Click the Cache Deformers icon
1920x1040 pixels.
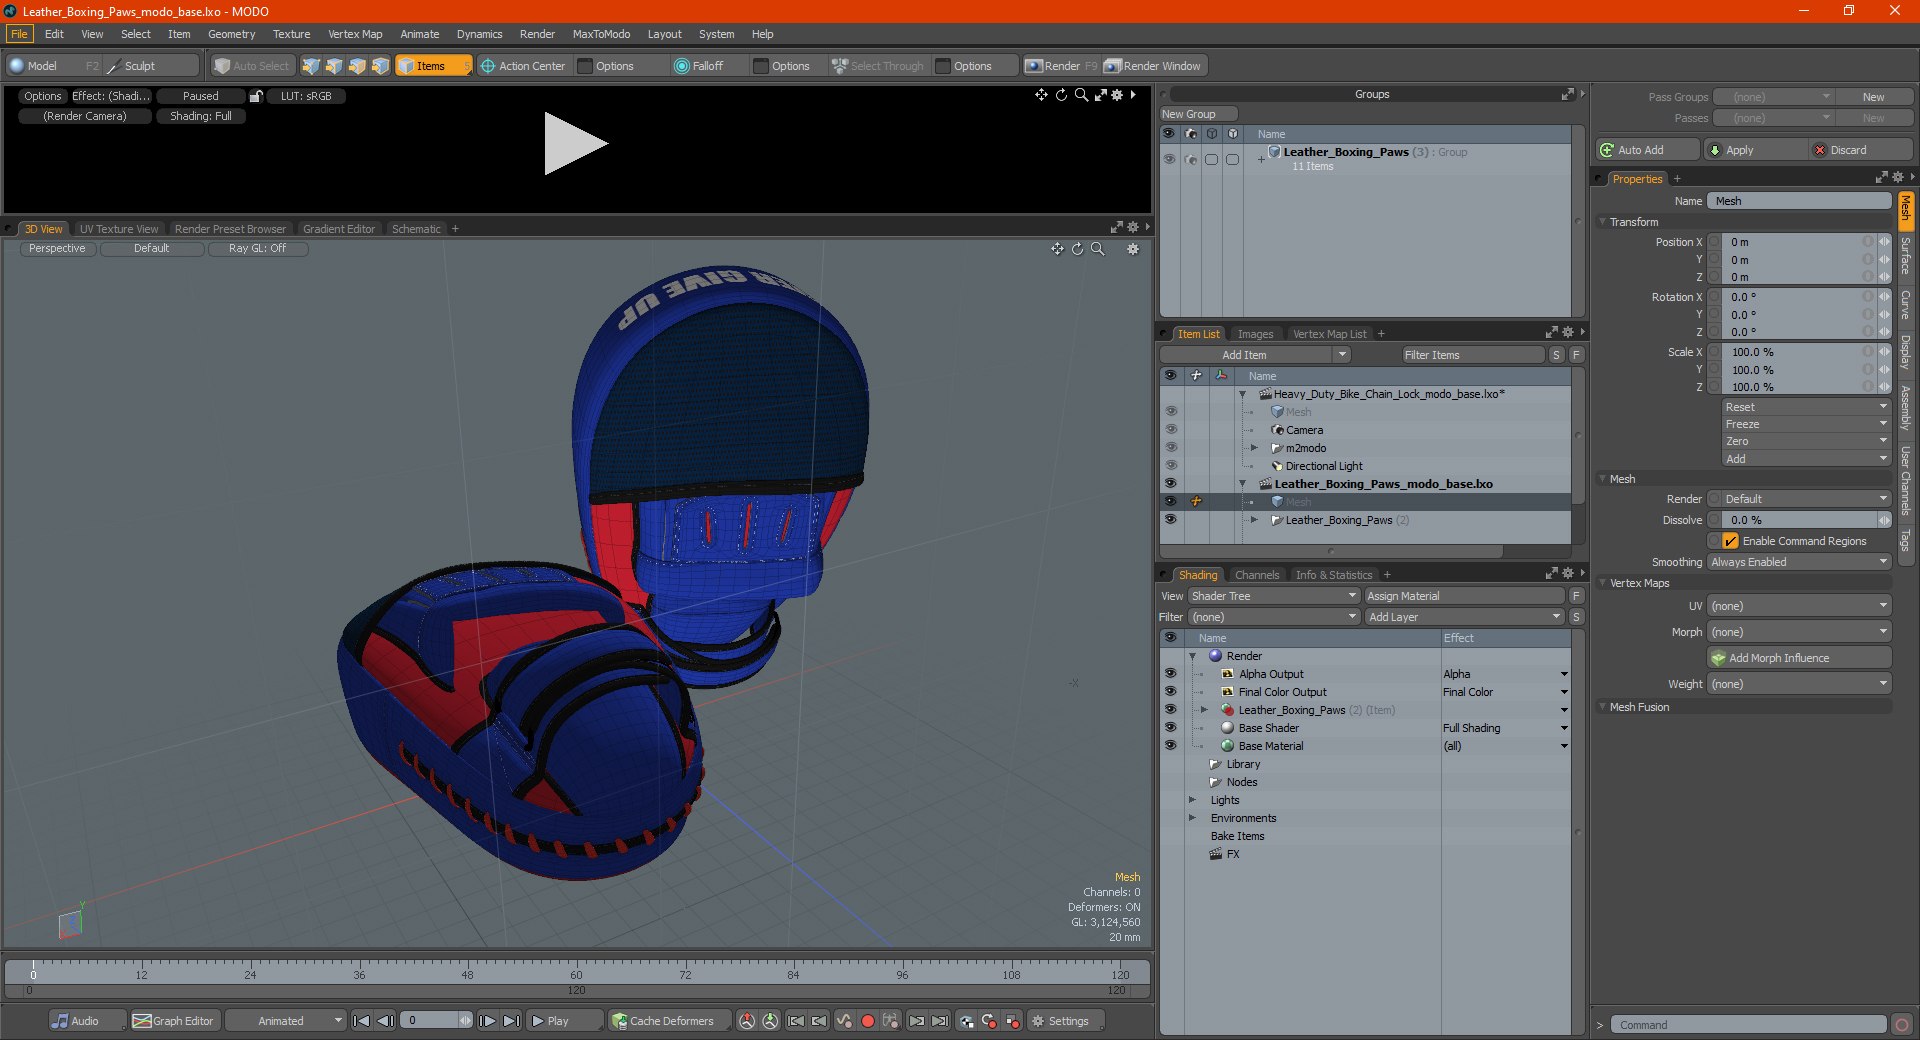pyautogui.click(x=620, y=1021)
